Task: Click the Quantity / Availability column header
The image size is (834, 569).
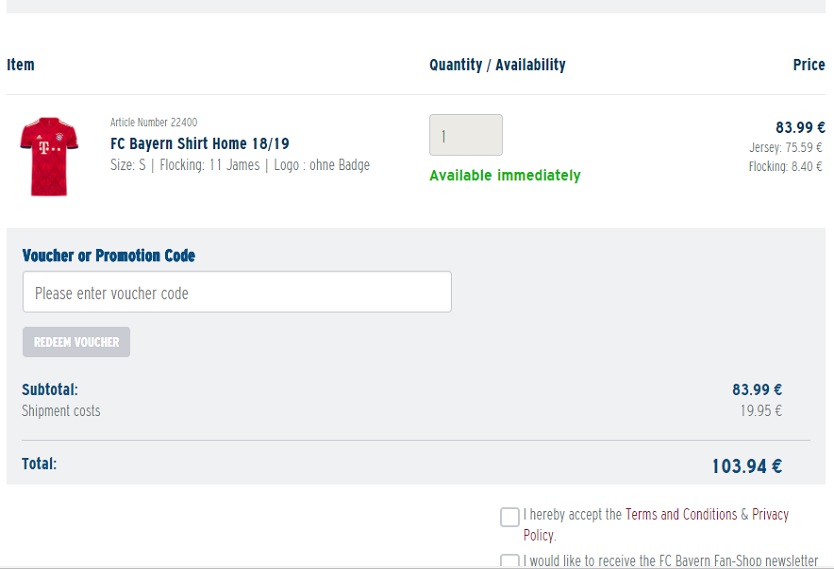Action: 497,65
